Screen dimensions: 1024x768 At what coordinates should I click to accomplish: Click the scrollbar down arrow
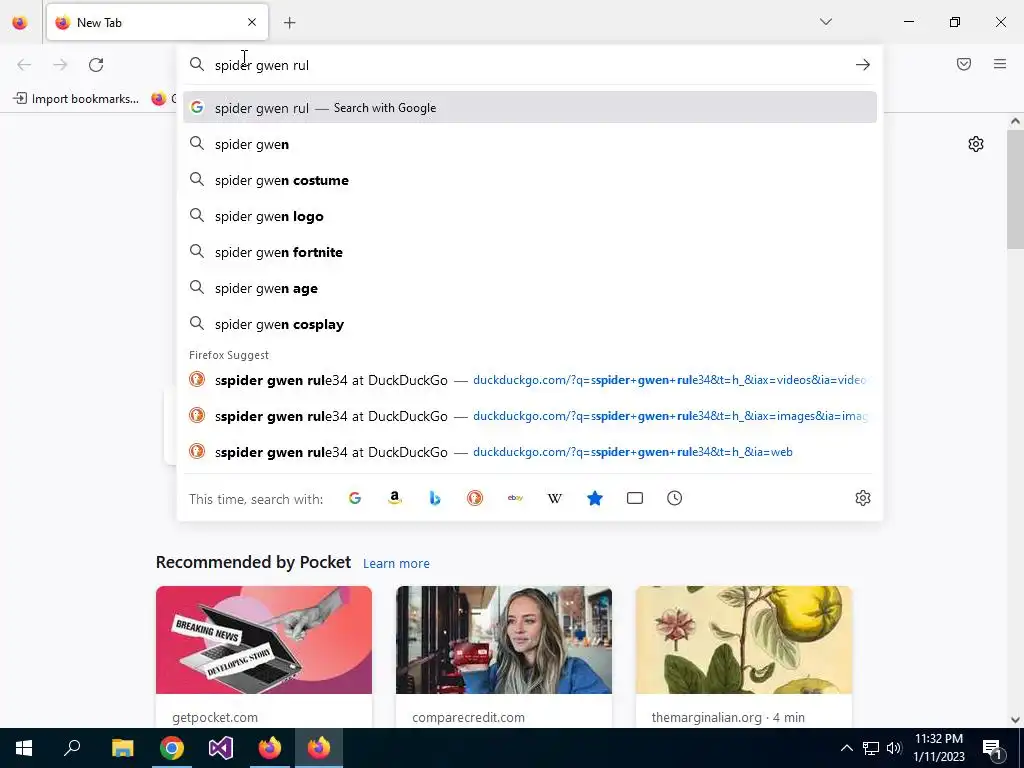pos(1015,720)
